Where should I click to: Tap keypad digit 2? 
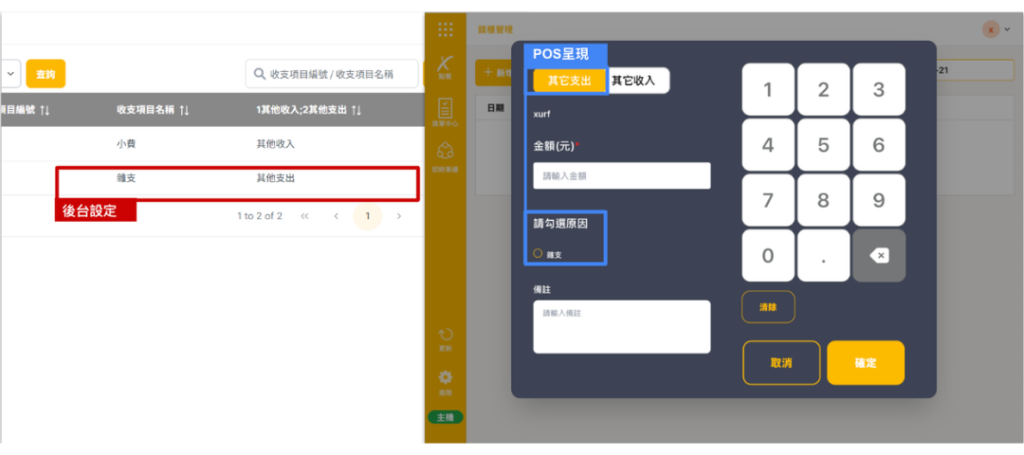click(x=824, y=89)
